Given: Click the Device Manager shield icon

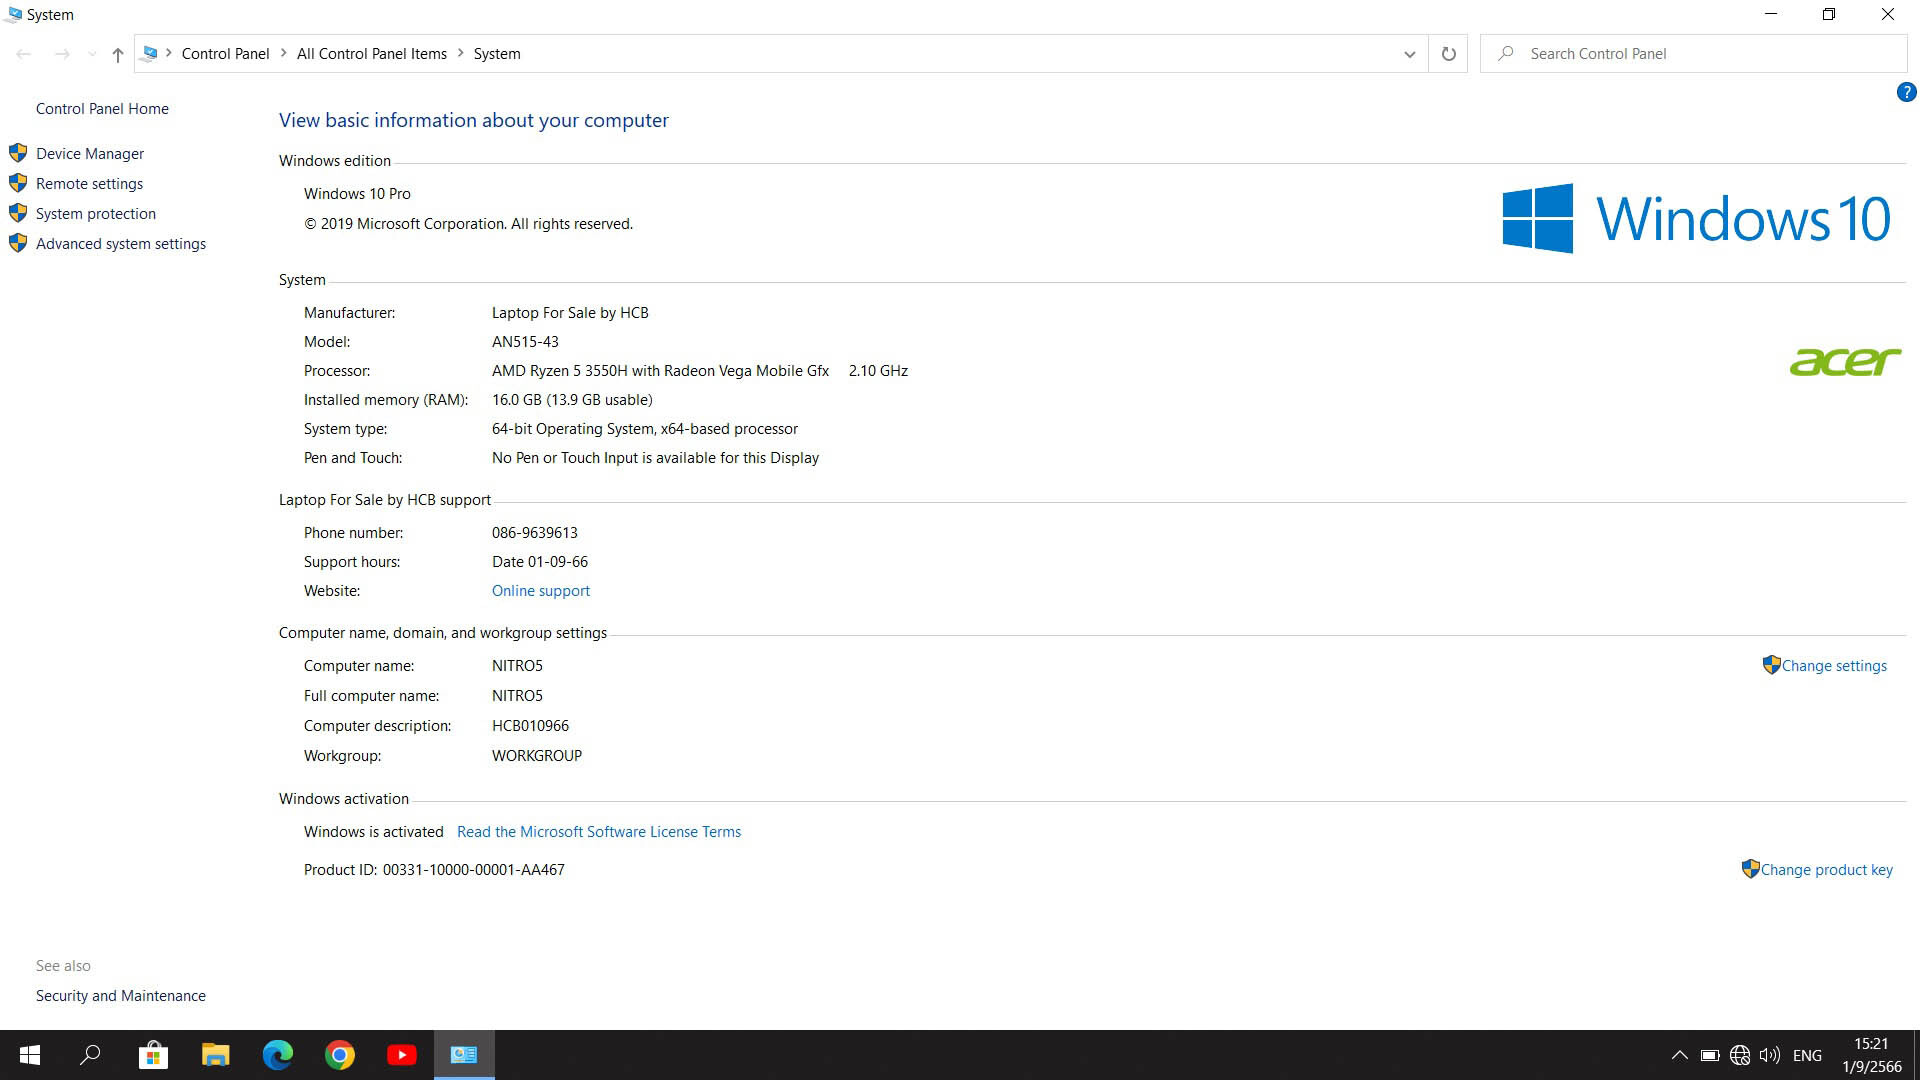Looking at the screenshot, I should (18, 153).
